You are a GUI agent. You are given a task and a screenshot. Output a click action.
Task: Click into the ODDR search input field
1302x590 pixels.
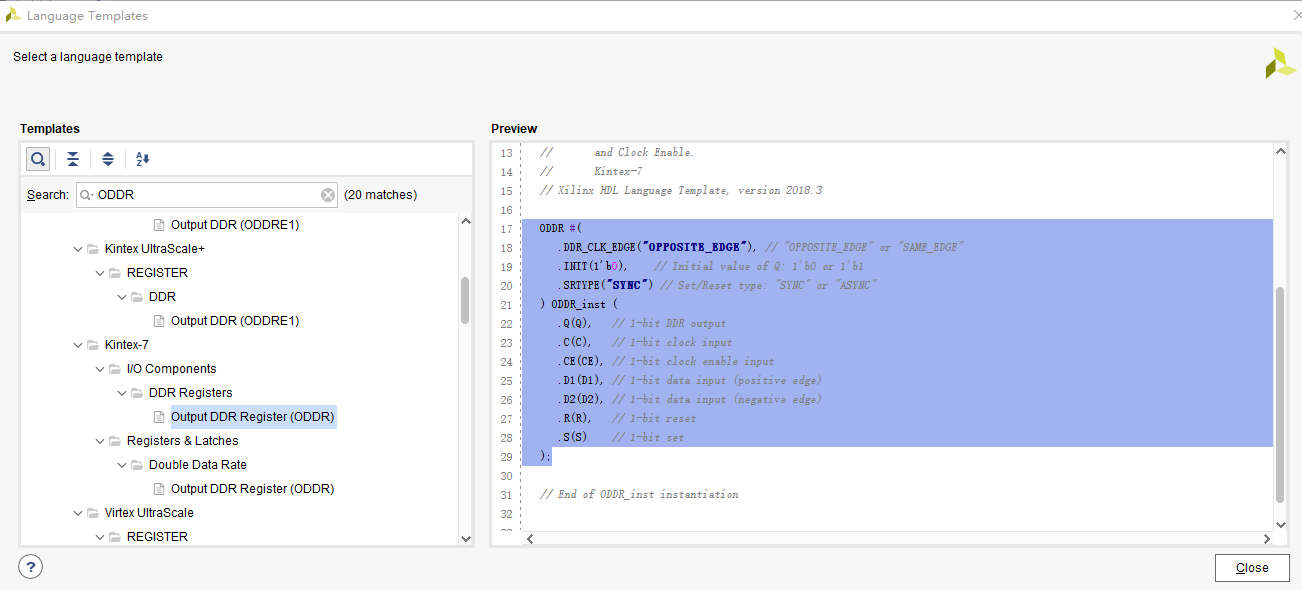207,195
